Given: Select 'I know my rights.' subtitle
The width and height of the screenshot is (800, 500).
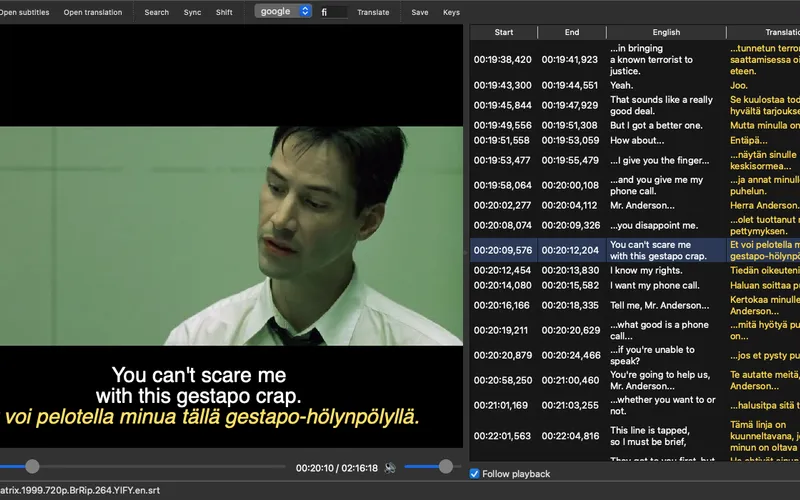Looking at the screenshot, I should pyautogui.click(x=646, y=270).
